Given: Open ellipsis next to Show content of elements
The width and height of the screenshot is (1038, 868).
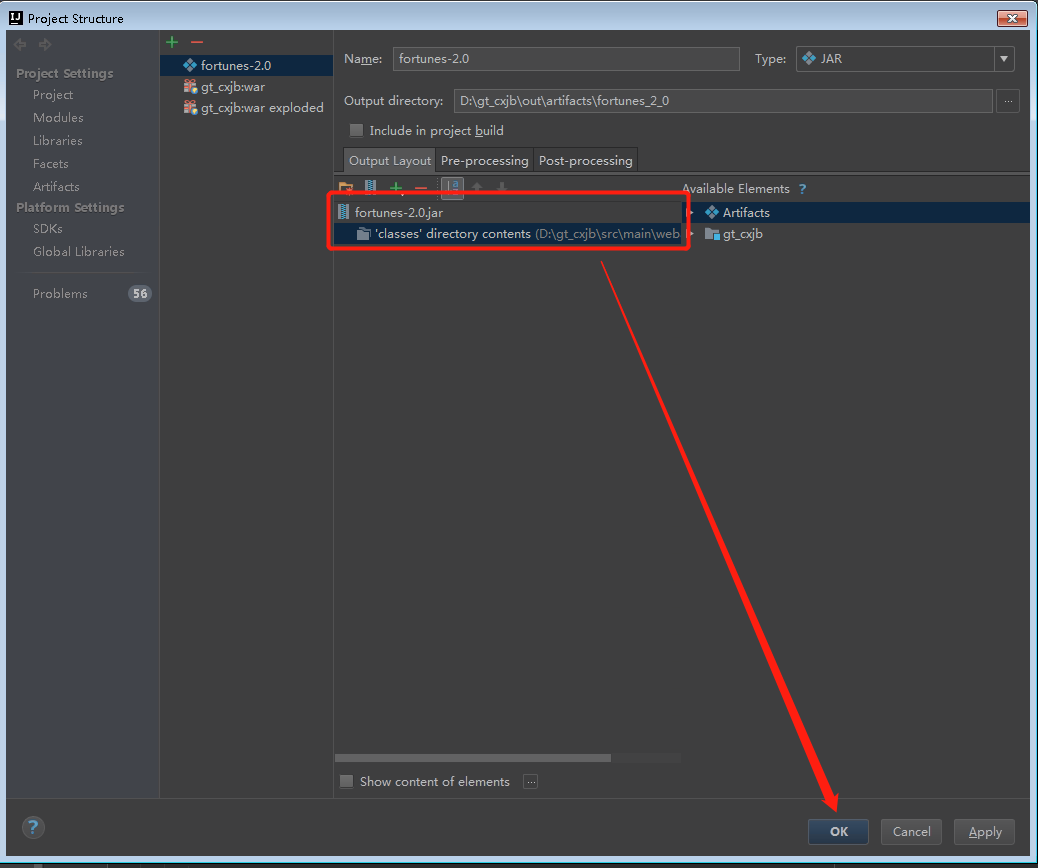Looking at the screenshot, I should click(530, 781).
